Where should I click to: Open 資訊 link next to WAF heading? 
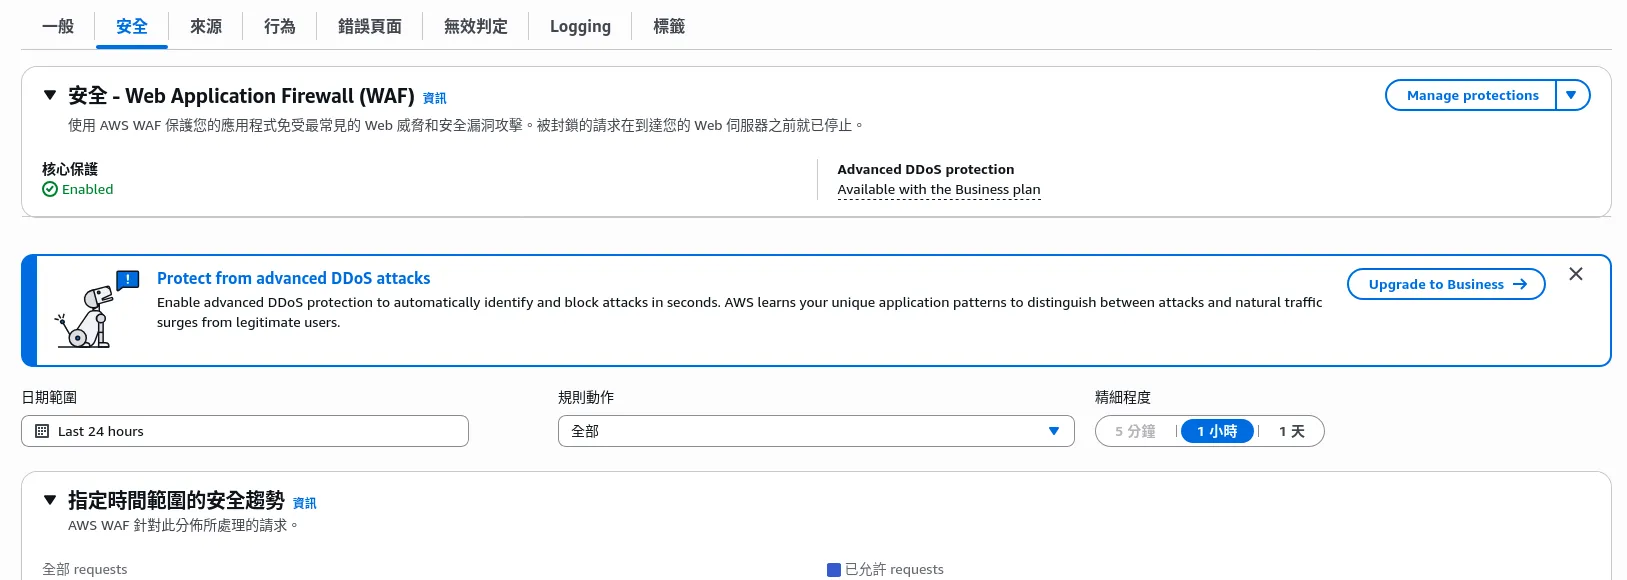pos(435,98)
